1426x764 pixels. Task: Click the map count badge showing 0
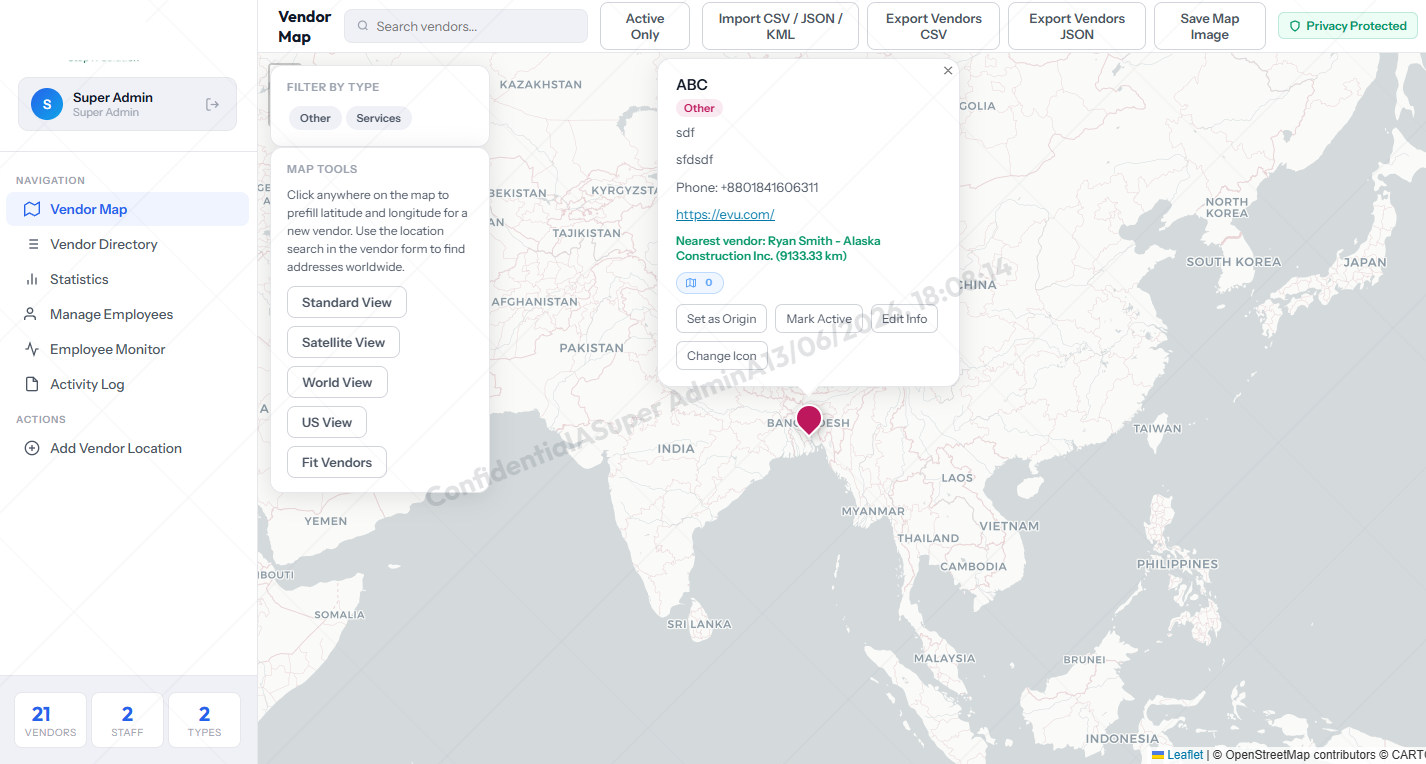pos(700,283)
